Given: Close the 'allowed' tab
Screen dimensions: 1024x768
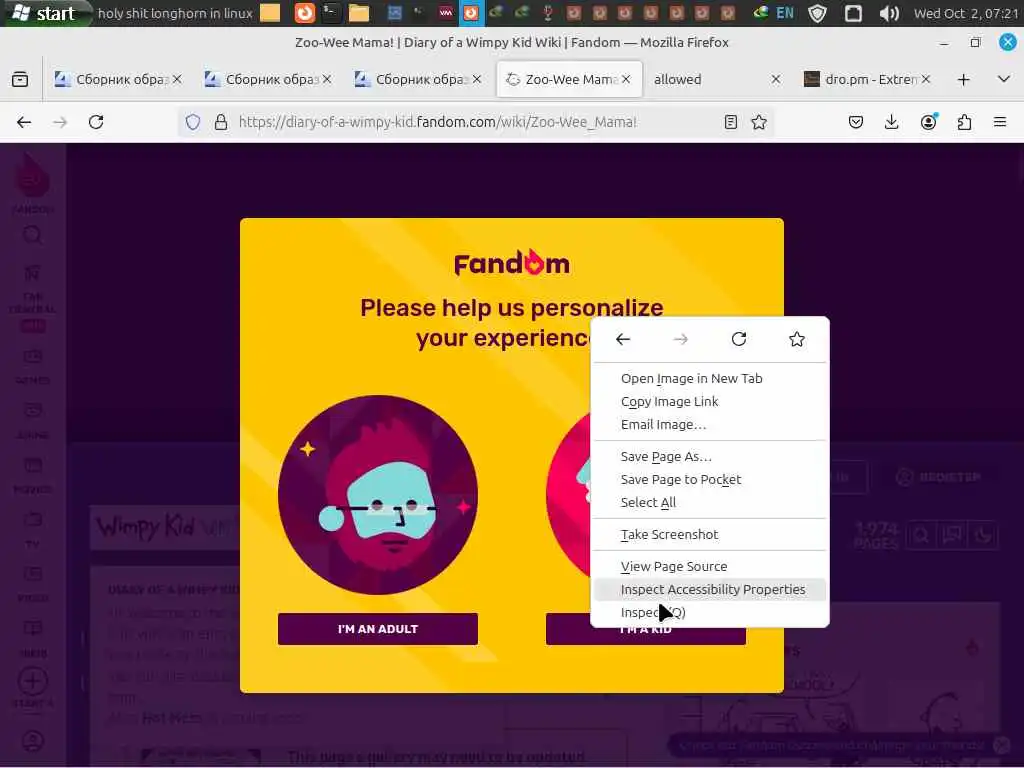Looking at the screenshot, I should click(x=775, y=79).
